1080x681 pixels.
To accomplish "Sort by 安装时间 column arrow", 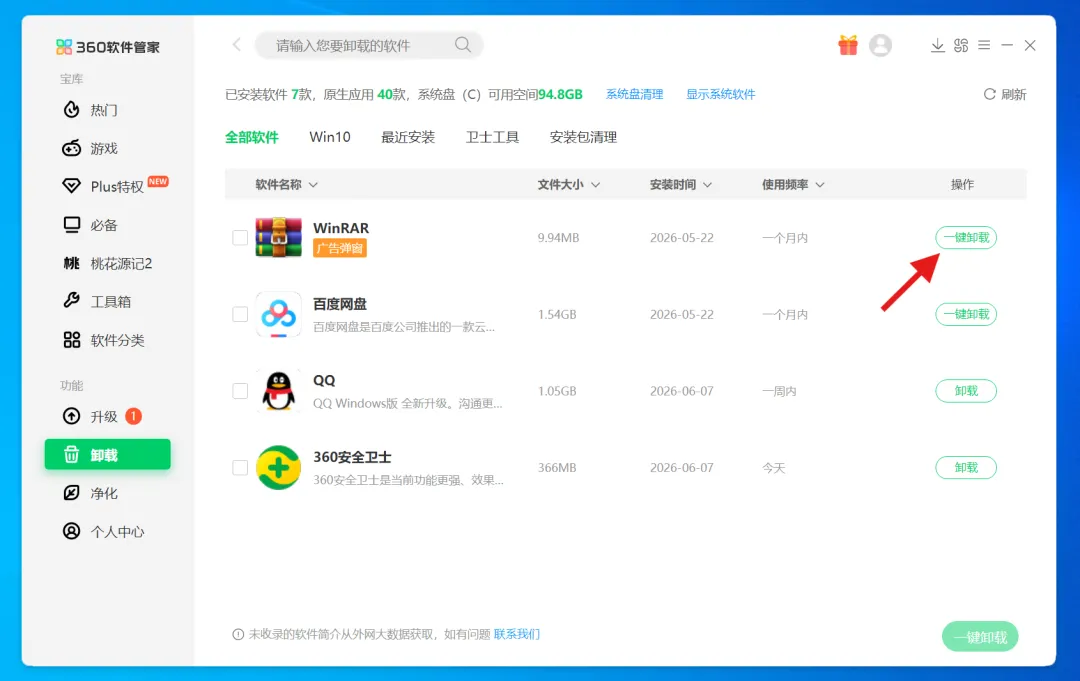I will point(707,185).
